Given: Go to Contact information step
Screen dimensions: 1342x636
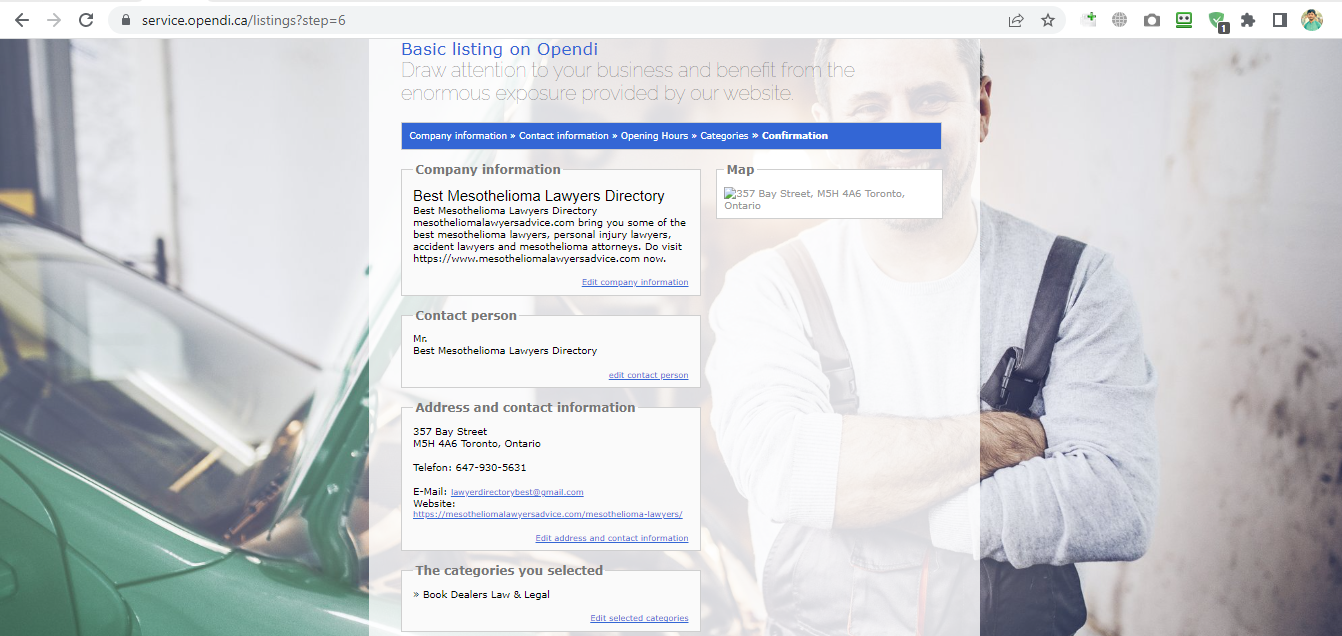Looking at the screenshot, I should click(x=564, y=136).
